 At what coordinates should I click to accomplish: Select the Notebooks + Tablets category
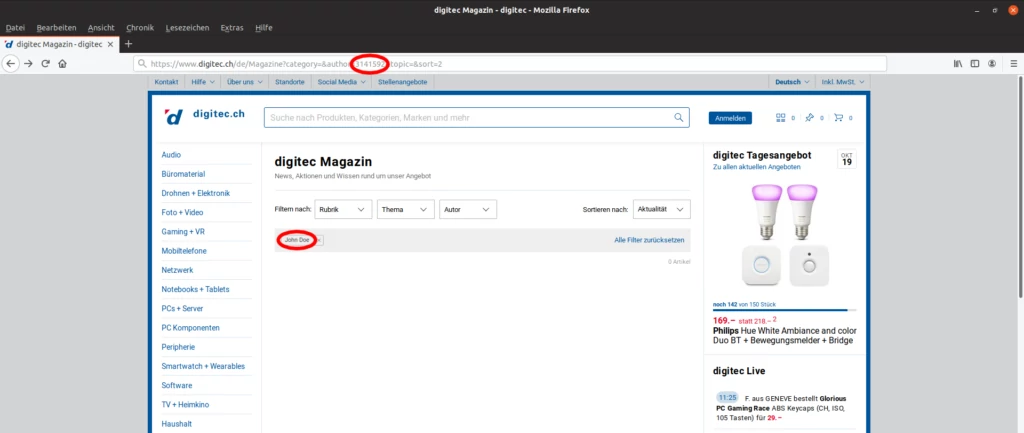click(x=195, y=289)
